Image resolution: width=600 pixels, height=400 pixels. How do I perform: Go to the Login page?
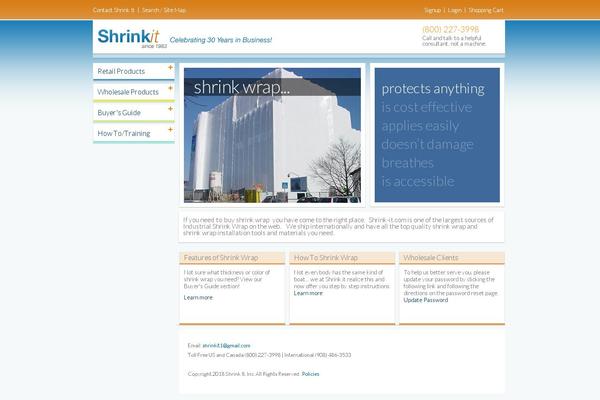[455, 10]
